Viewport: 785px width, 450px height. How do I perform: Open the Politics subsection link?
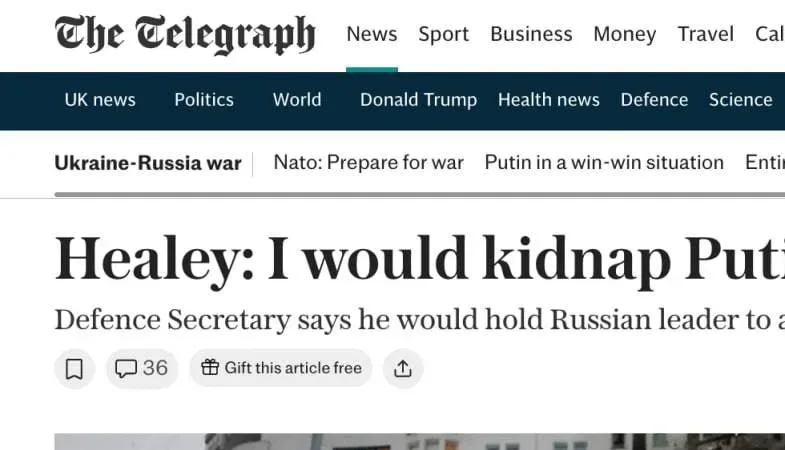pyautogui.click(x=204, y=100)
